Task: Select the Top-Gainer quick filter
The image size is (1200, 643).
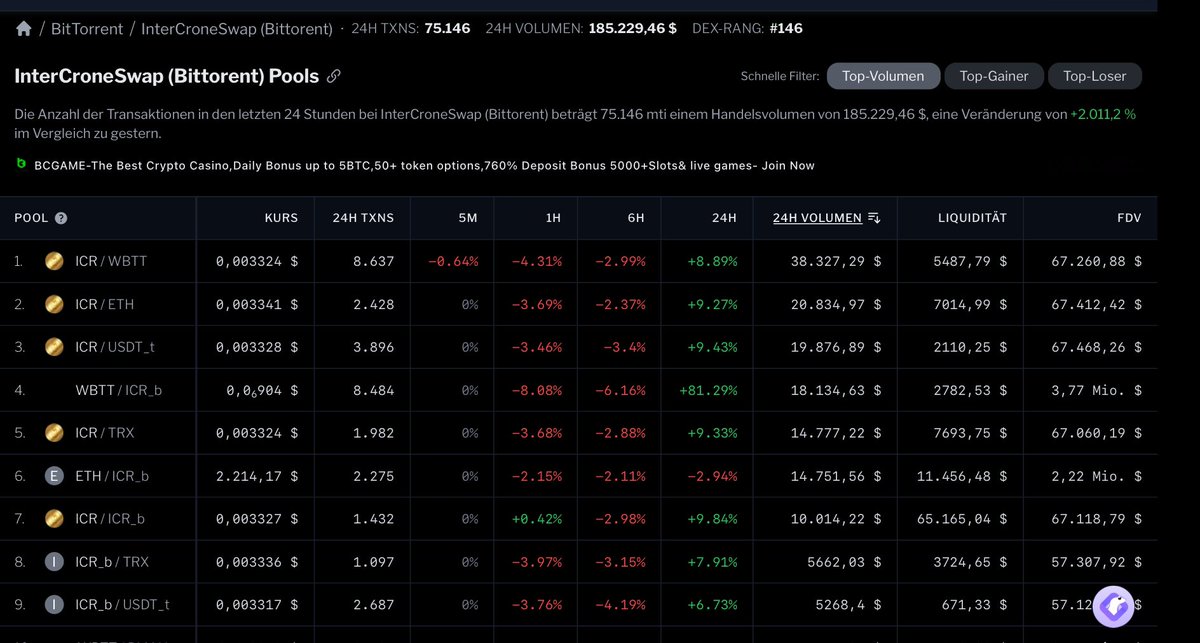Action: tap(994, 76)
